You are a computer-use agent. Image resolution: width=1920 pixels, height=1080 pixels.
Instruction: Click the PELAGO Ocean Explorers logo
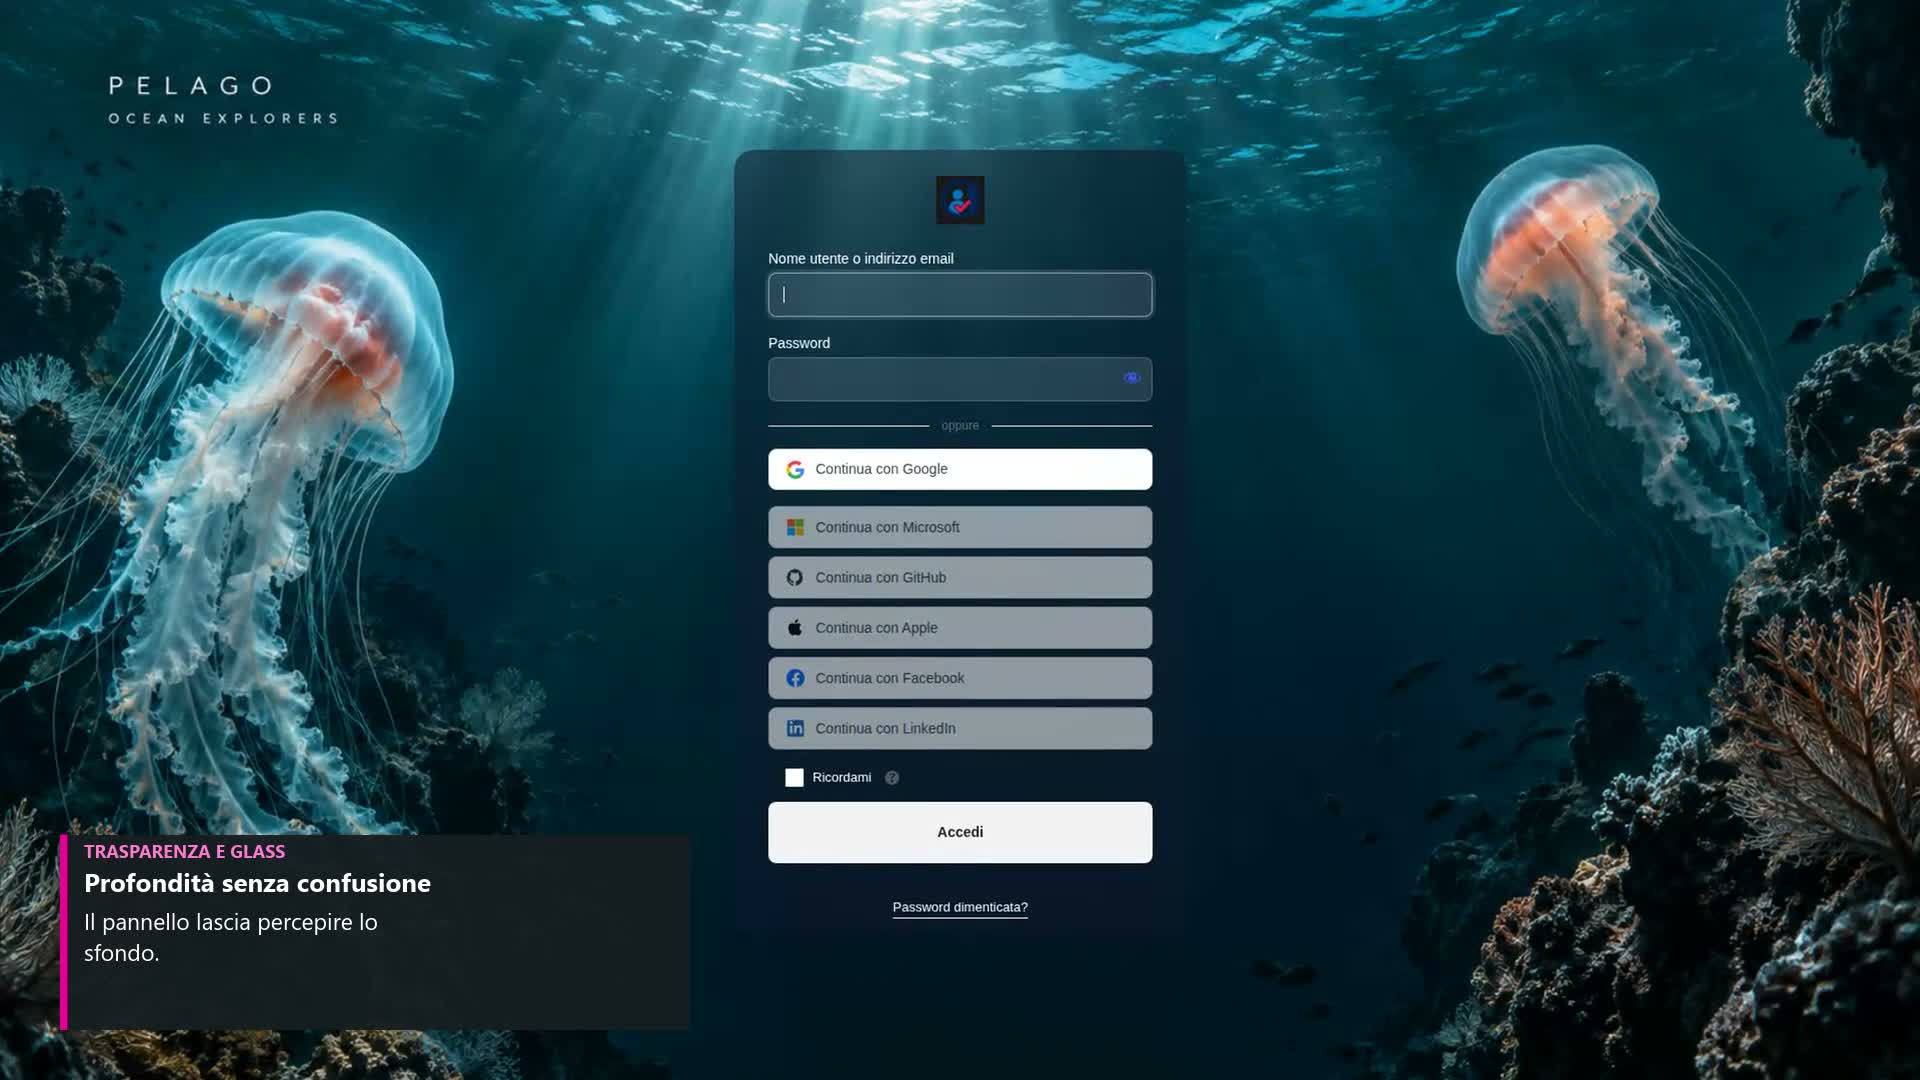222,100
